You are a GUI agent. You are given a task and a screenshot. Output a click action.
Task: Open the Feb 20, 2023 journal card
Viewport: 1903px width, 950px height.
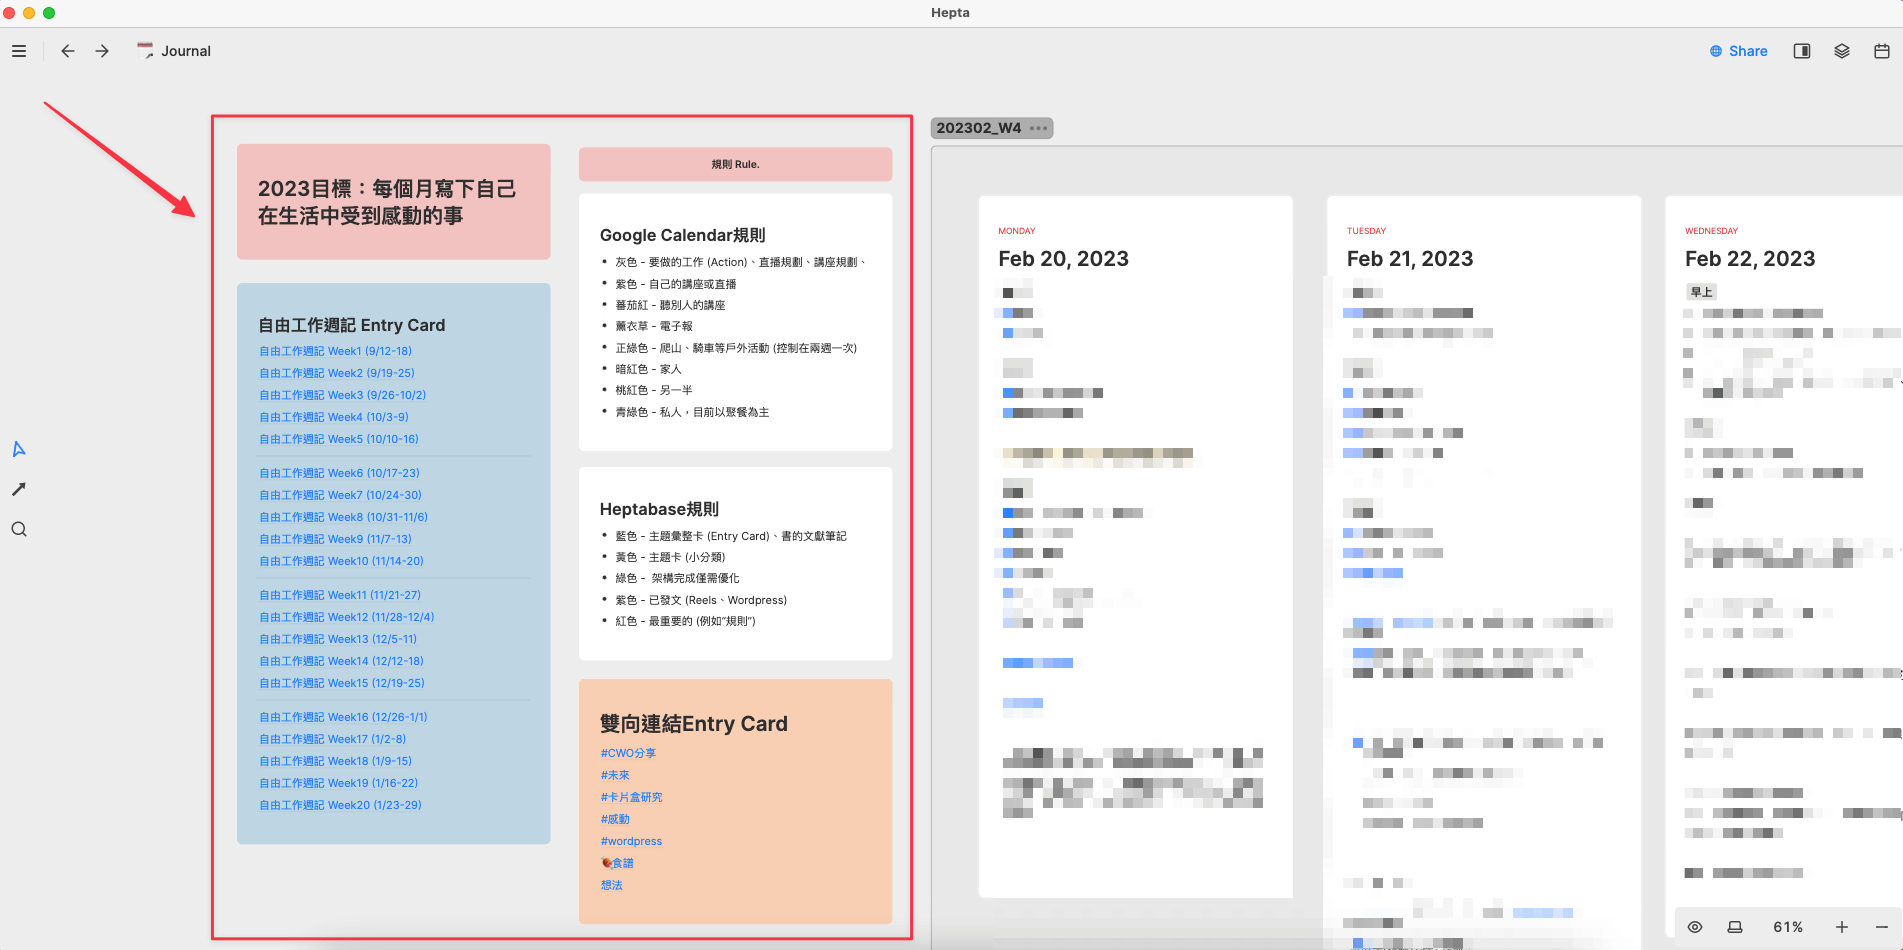(x=1063, y=259)
